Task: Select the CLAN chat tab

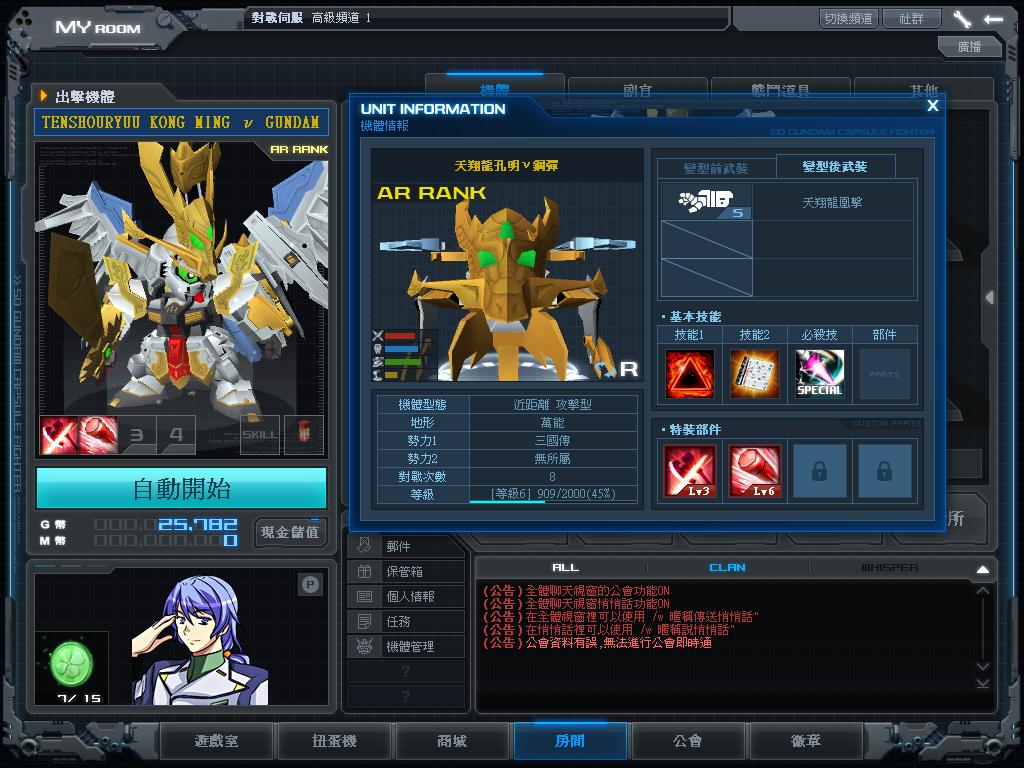Action: (728, 568)
